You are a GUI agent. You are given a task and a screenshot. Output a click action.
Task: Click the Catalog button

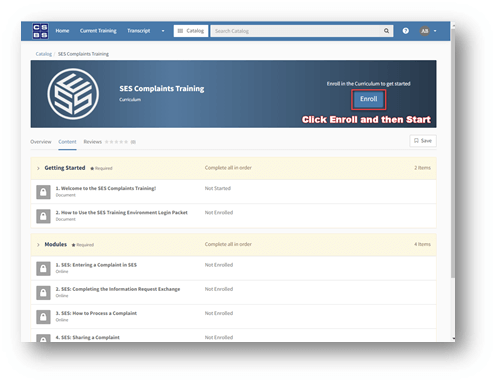(x=191, y=31)
